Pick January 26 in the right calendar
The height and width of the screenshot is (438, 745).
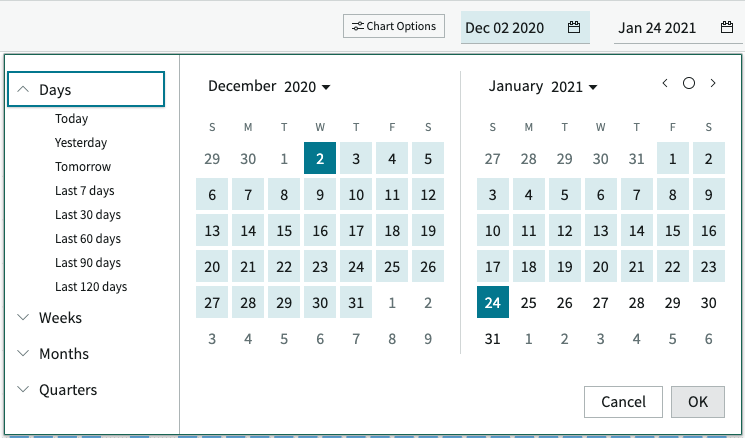[x=564, y=302]
